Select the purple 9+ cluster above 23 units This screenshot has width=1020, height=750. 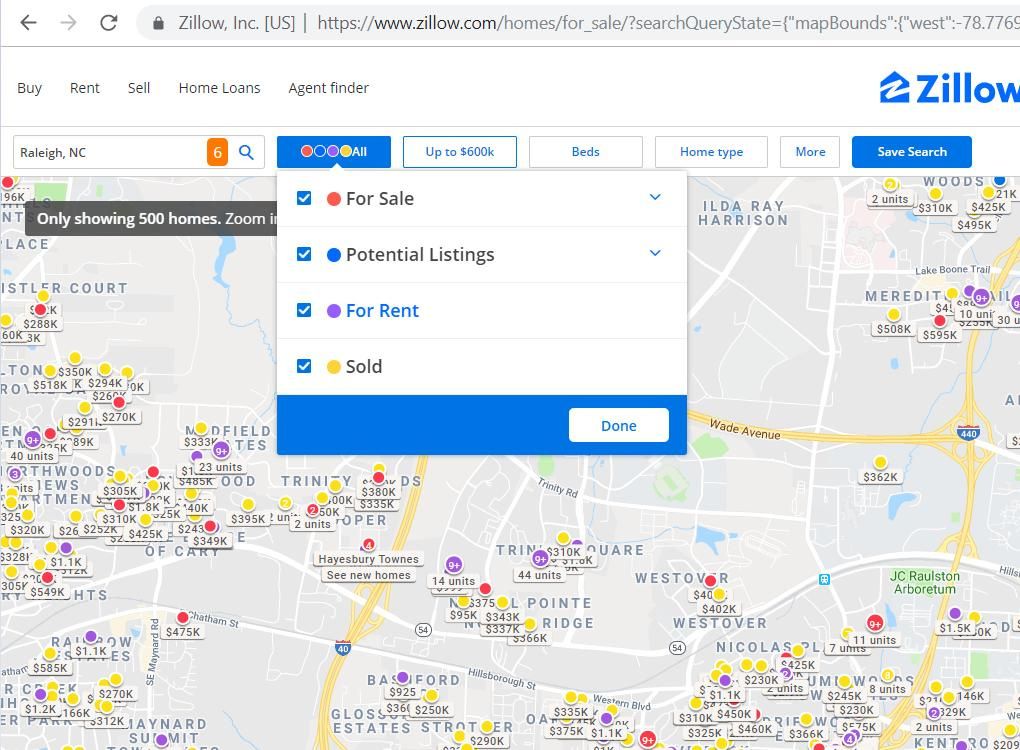[221, 450]
